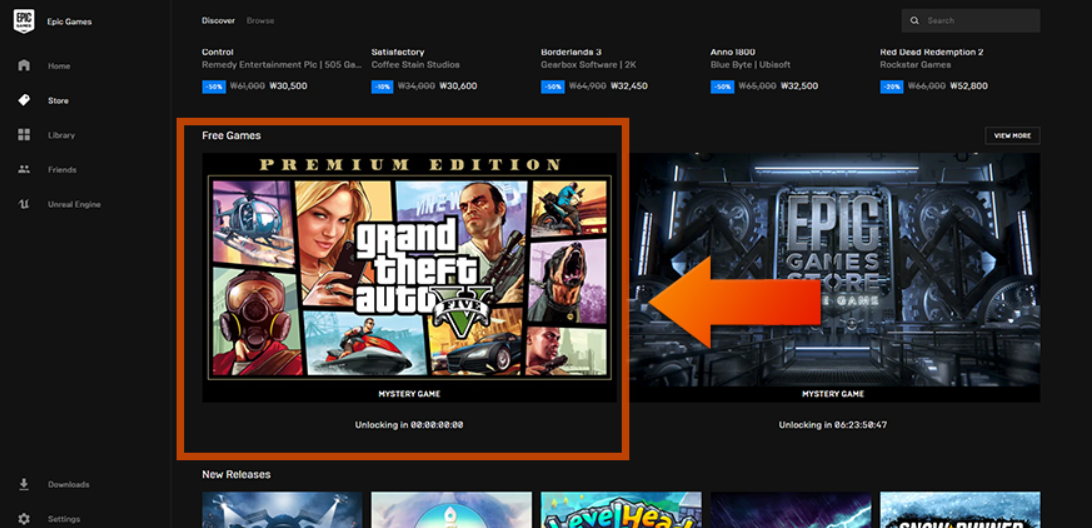The image size is (1092, 528).
Task: Open Home in the sidebar
Action: point(59,66)
